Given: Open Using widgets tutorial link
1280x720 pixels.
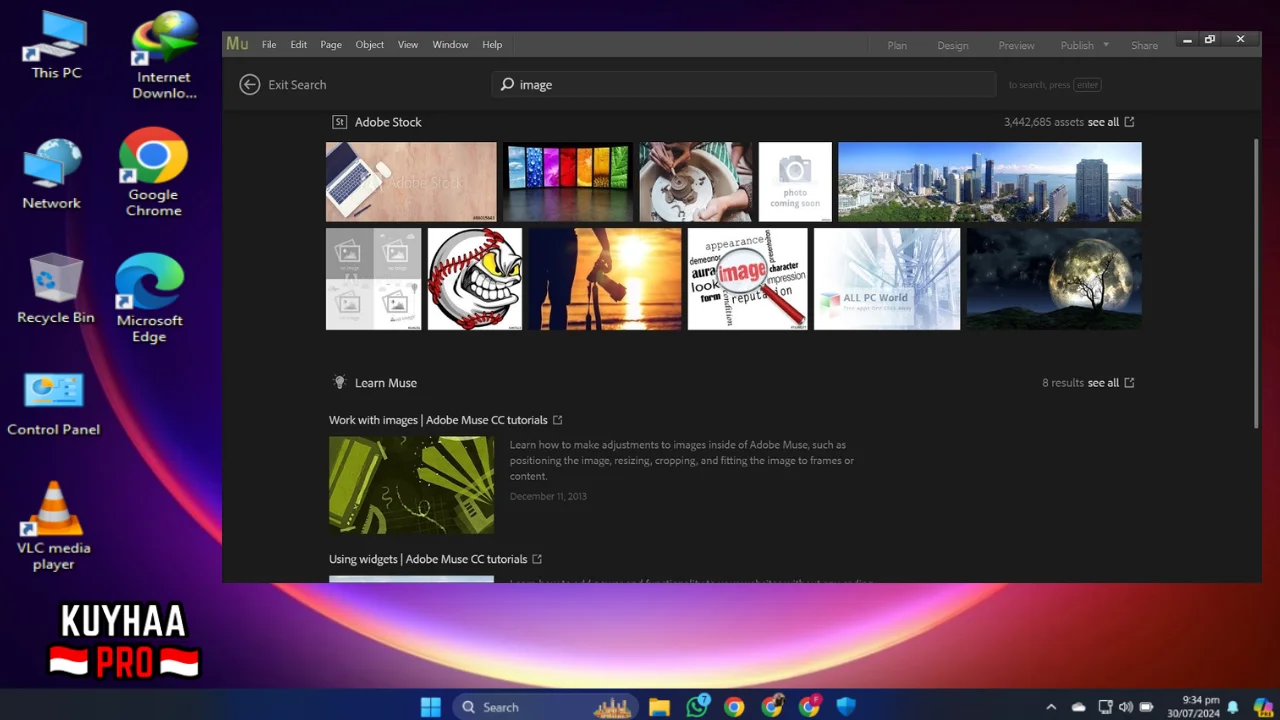Looking at the screenshot, I should click(428, 559).
